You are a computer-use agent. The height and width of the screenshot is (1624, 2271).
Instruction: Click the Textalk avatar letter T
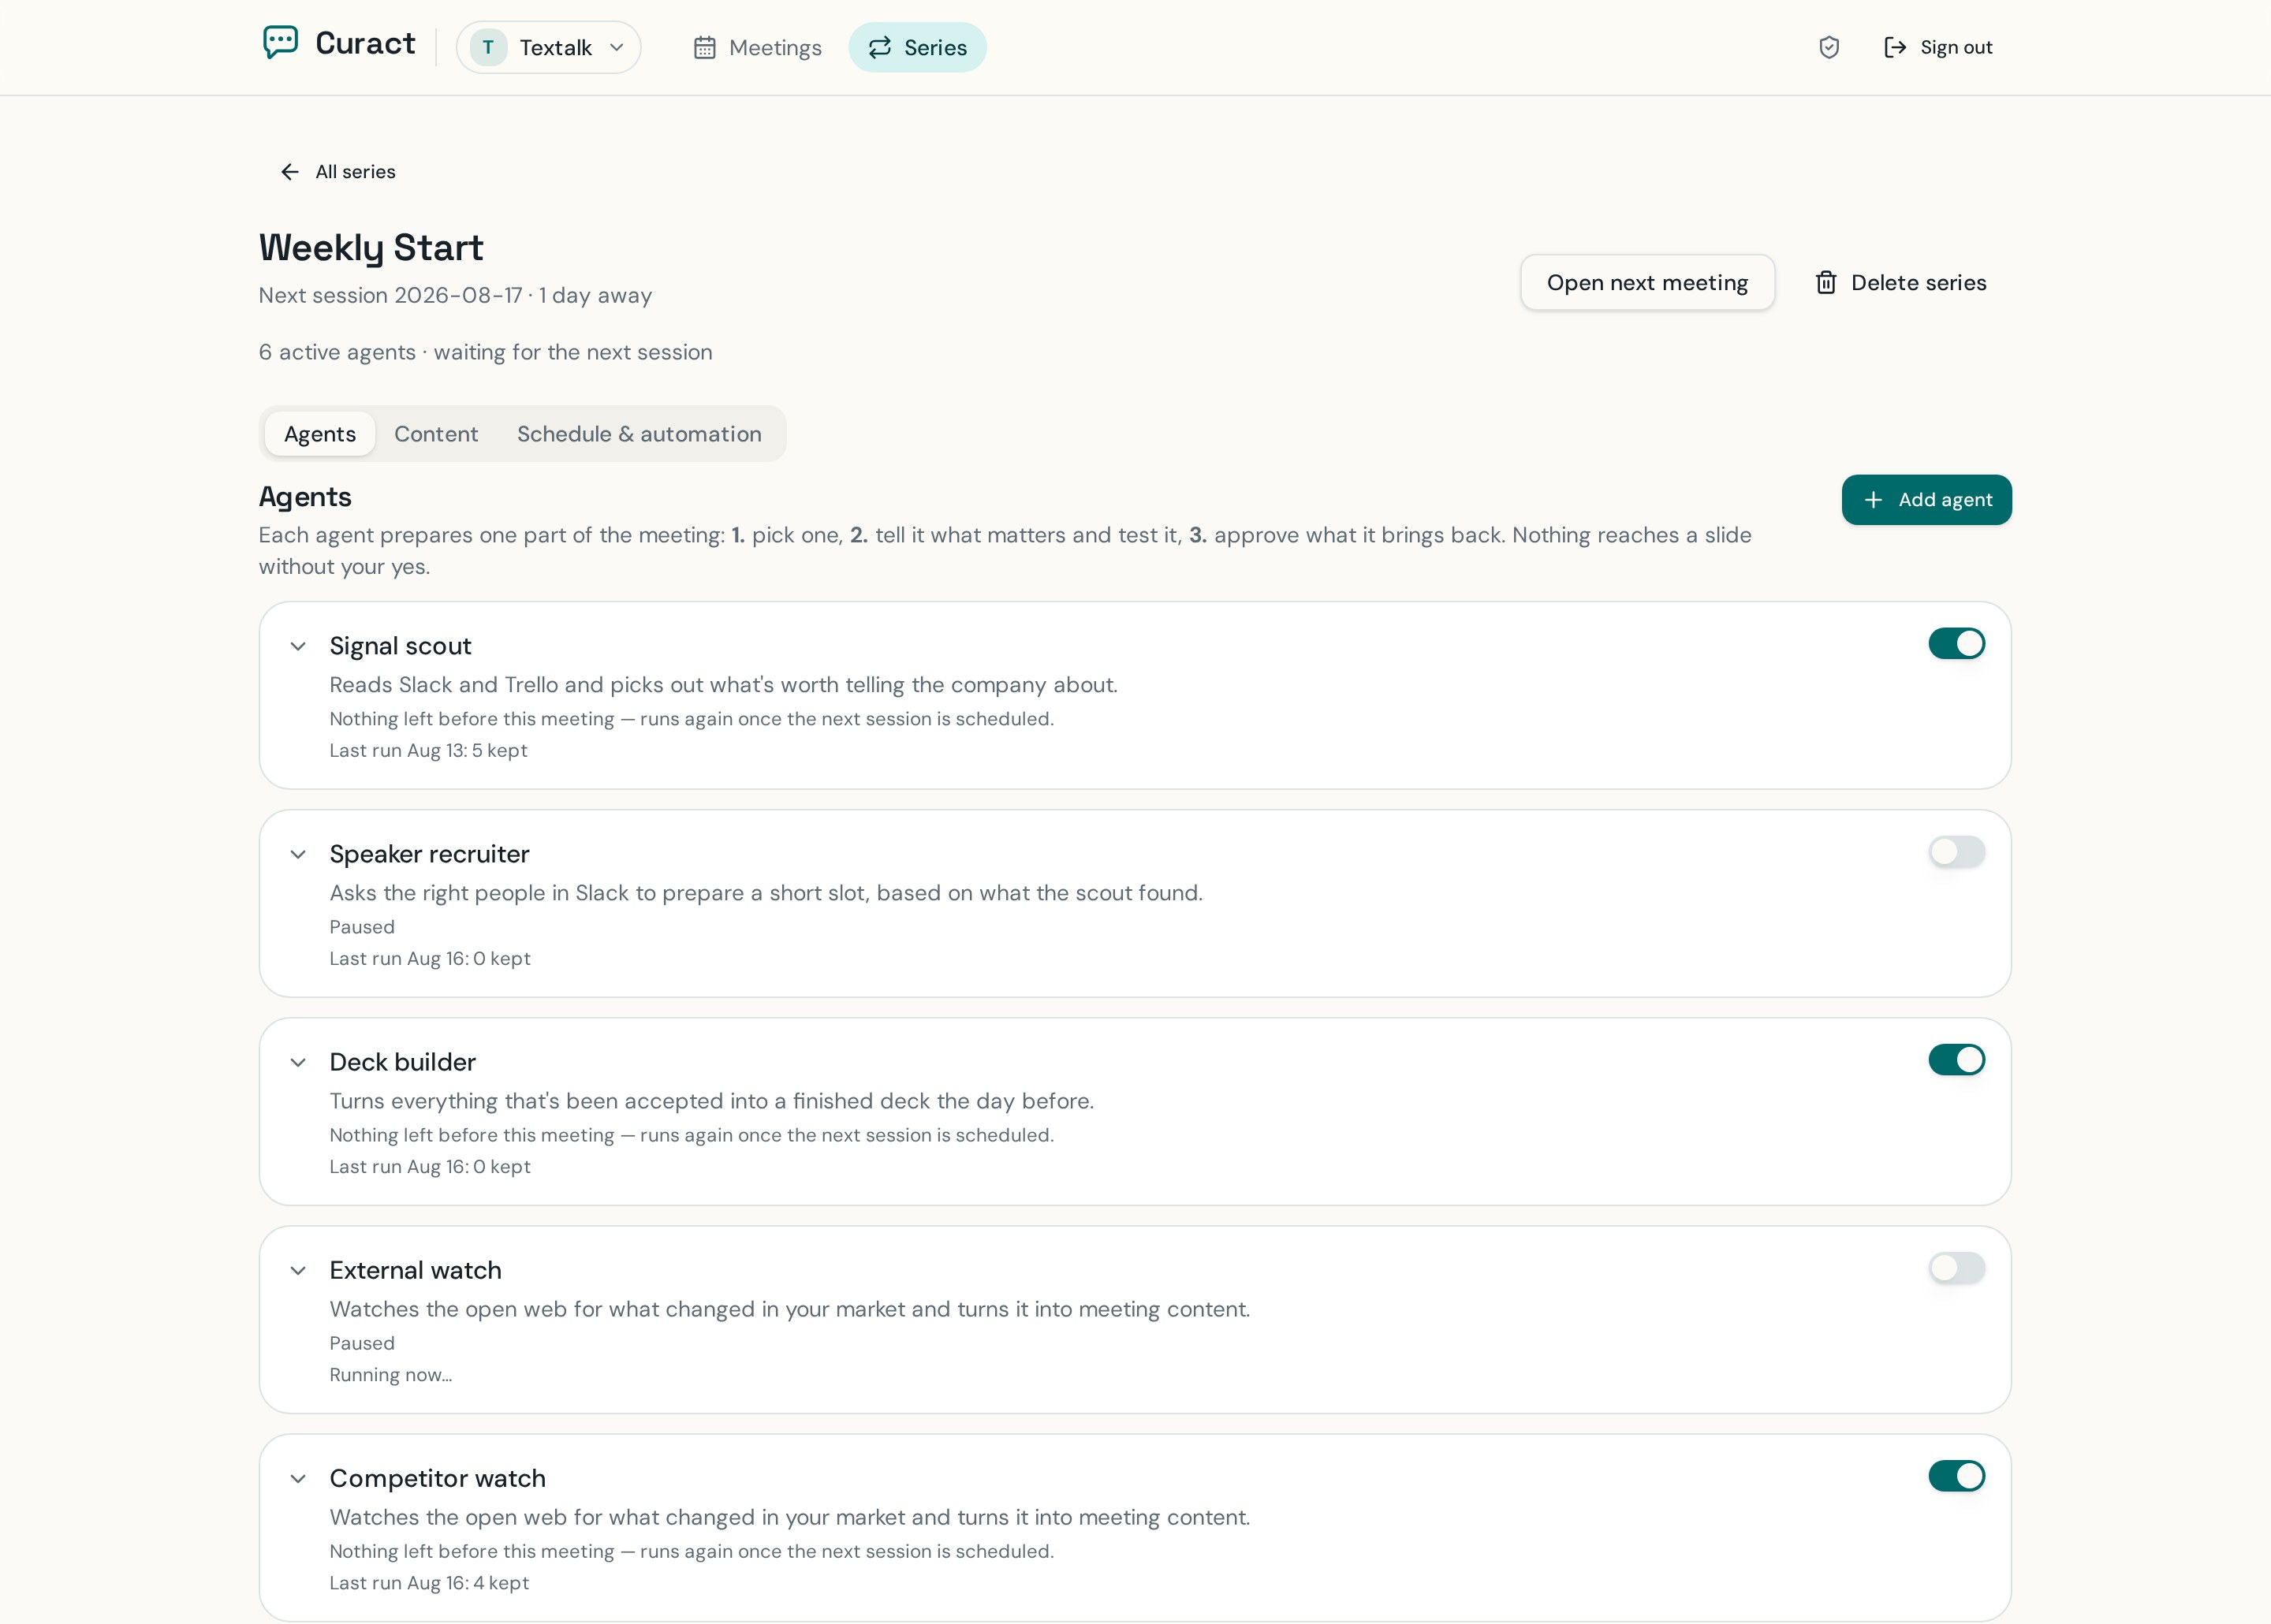click(x=488, y=47)
